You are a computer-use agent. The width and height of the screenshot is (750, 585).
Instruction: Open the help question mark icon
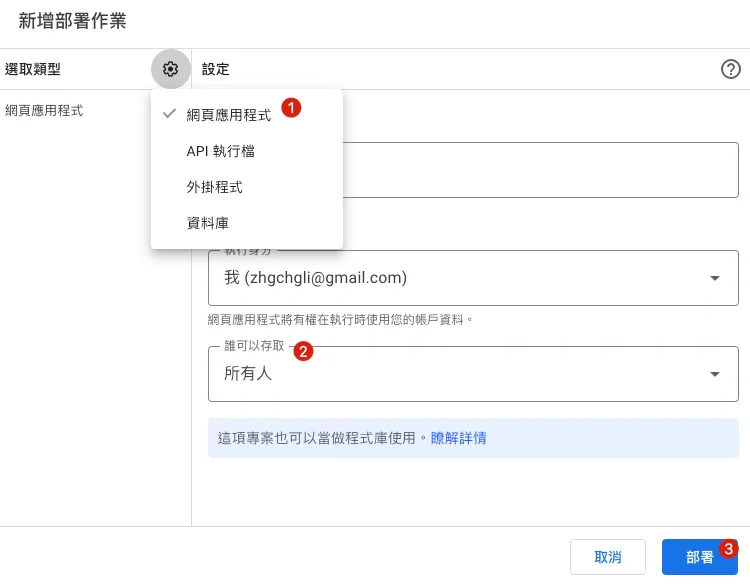tap(730, 69)
